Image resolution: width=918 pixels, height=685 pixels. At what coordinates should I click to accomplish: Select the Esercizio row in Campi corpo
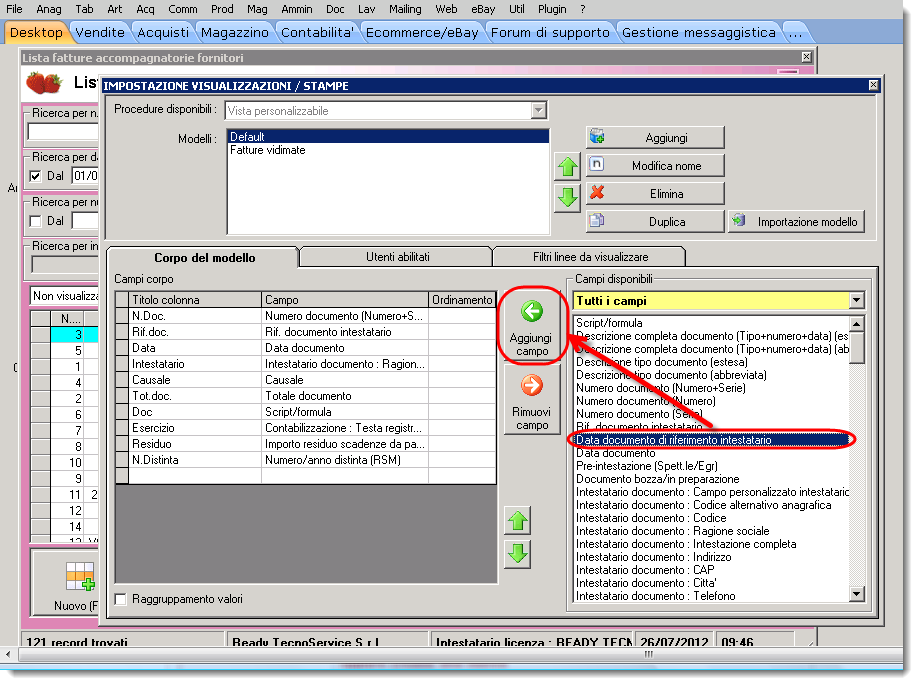click(306, 427)
